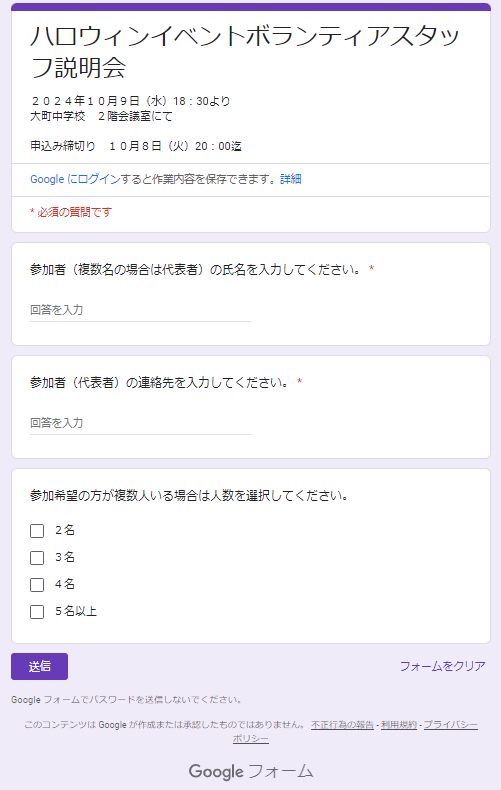The image size is (501, 790).
Task: Tick the 4名 option
Action: [x=37, y=584]
